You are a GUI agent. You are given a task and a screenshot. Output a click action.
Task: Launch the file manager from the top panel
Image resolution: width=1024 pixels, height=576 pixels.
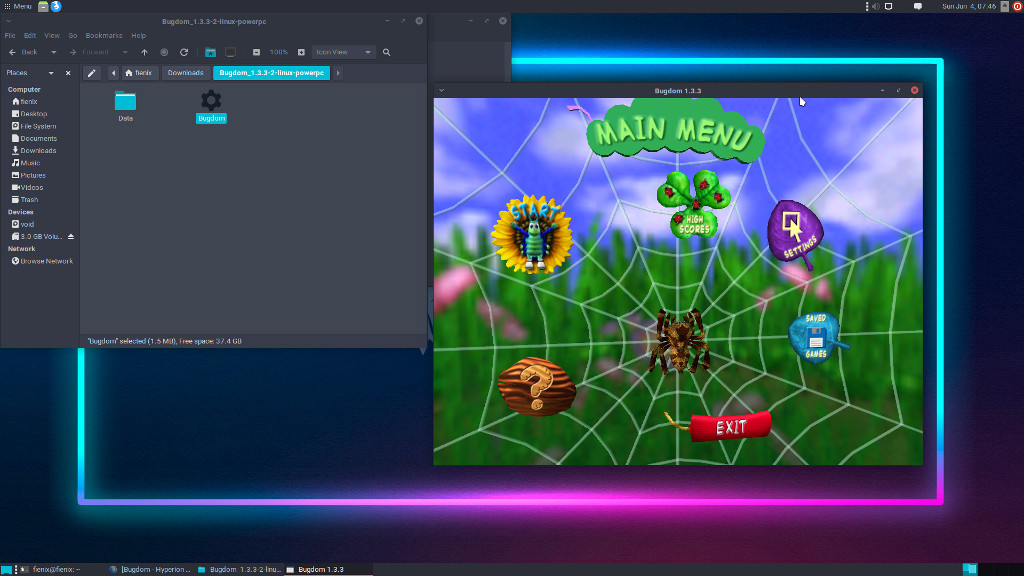(x=43, y=7)
